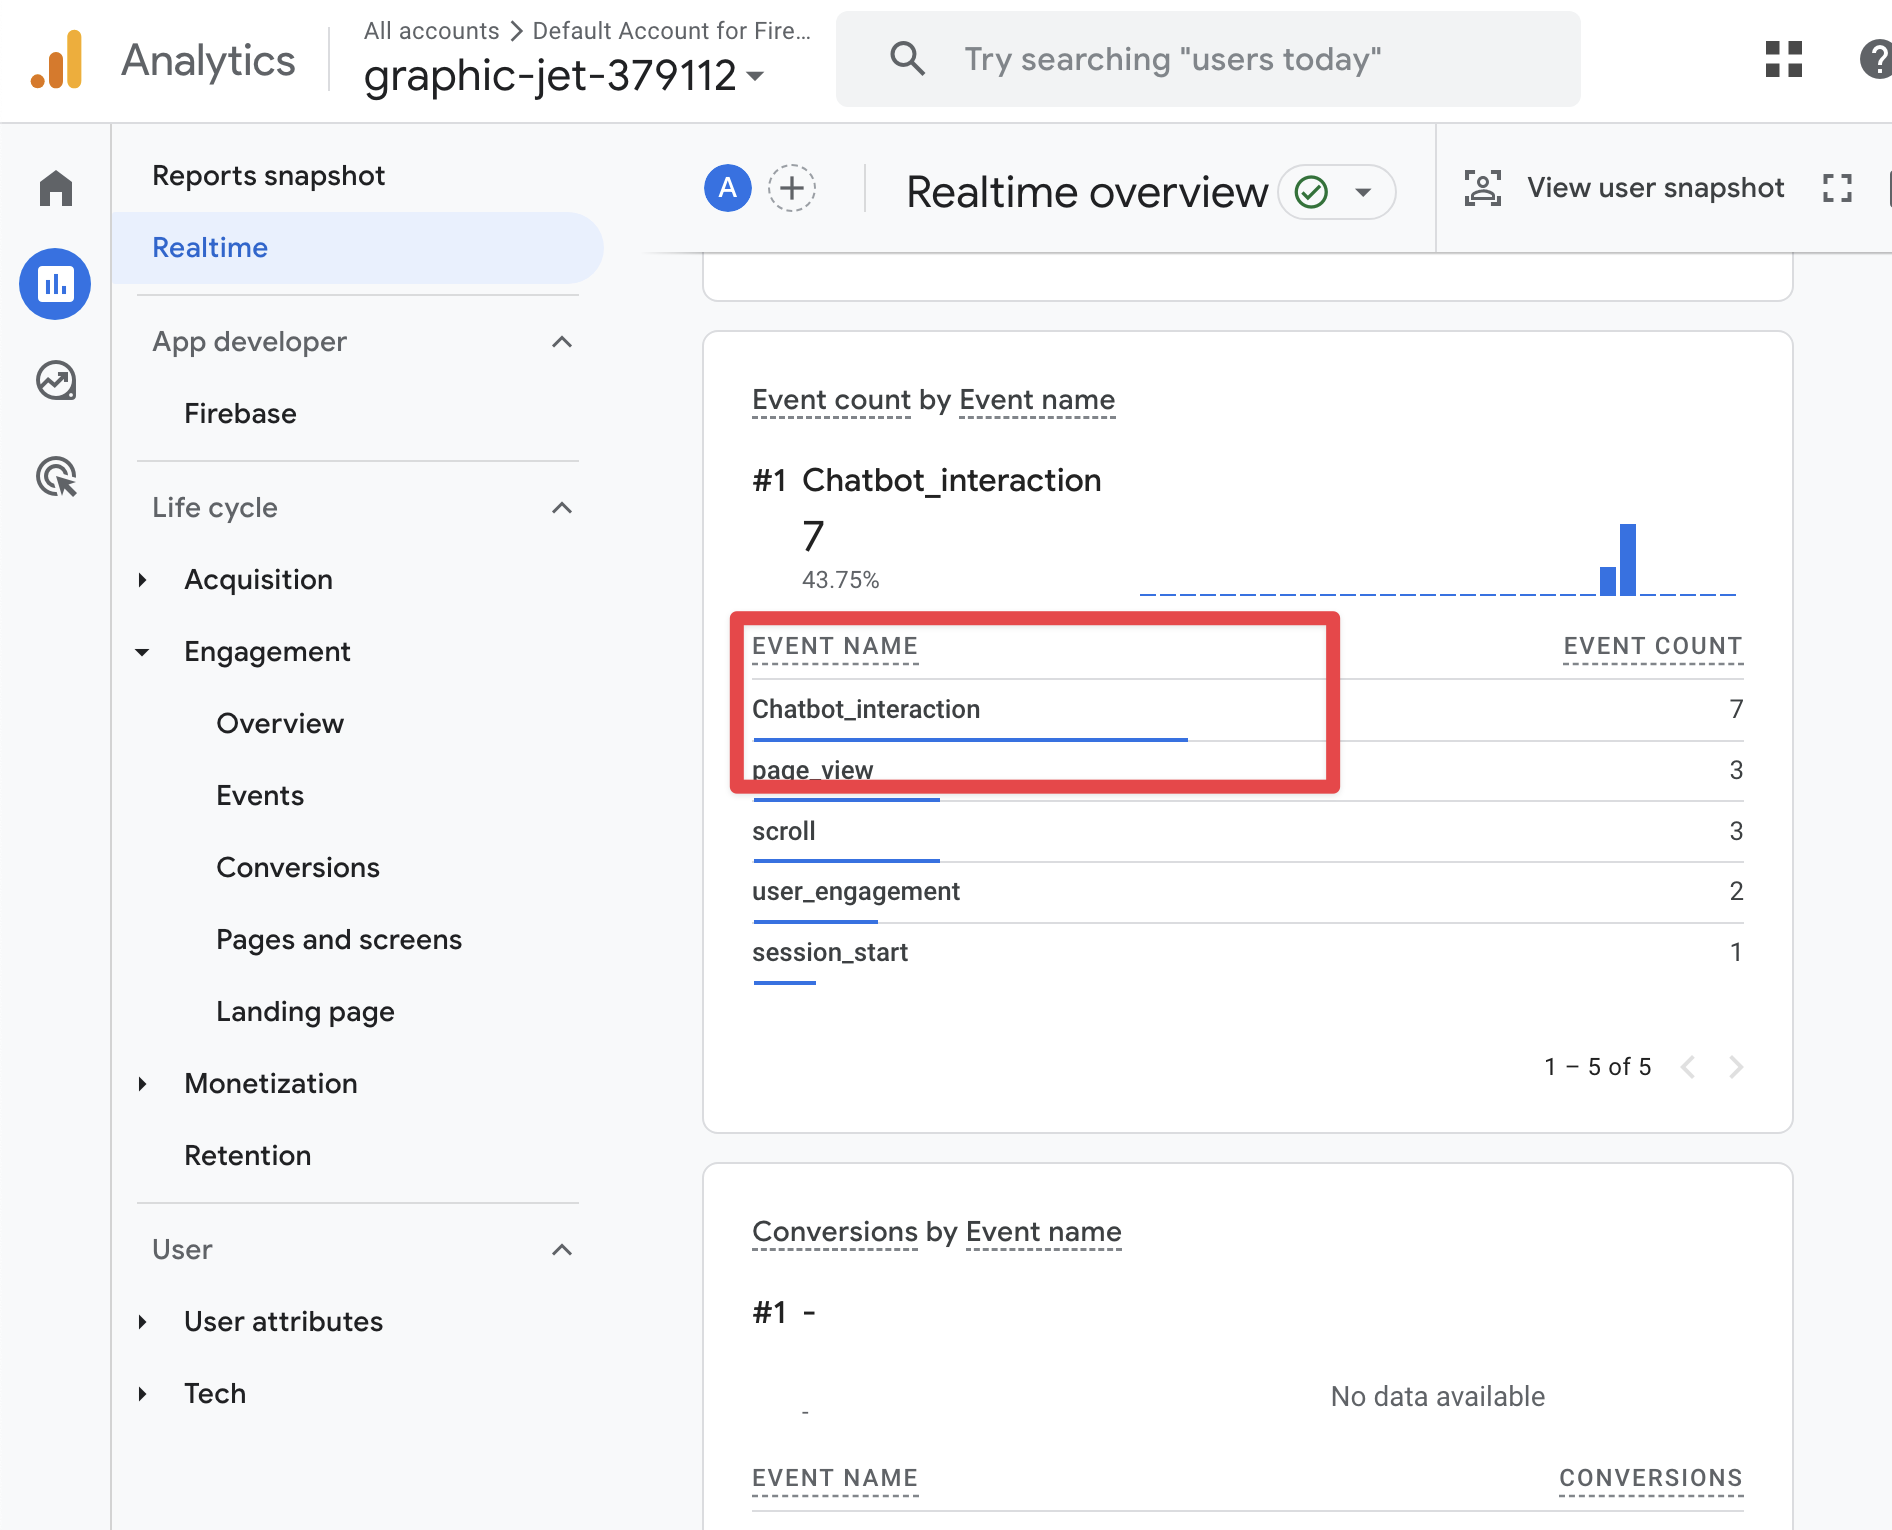Click the user snapshot icon
Screen dimensions: 1892x1530
[1483, 188]
